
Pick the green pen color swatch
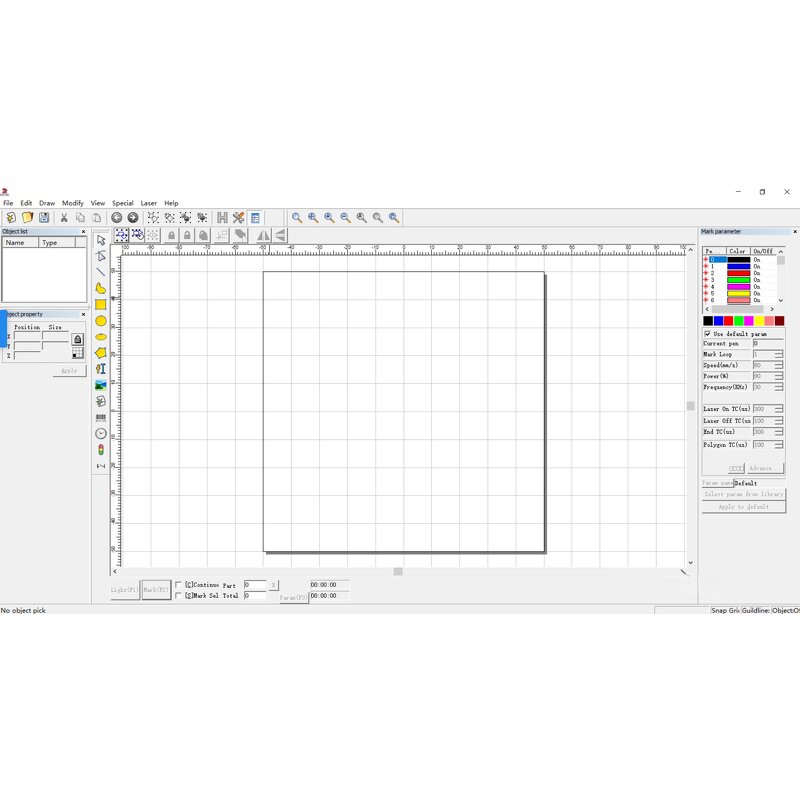(738, 321)
